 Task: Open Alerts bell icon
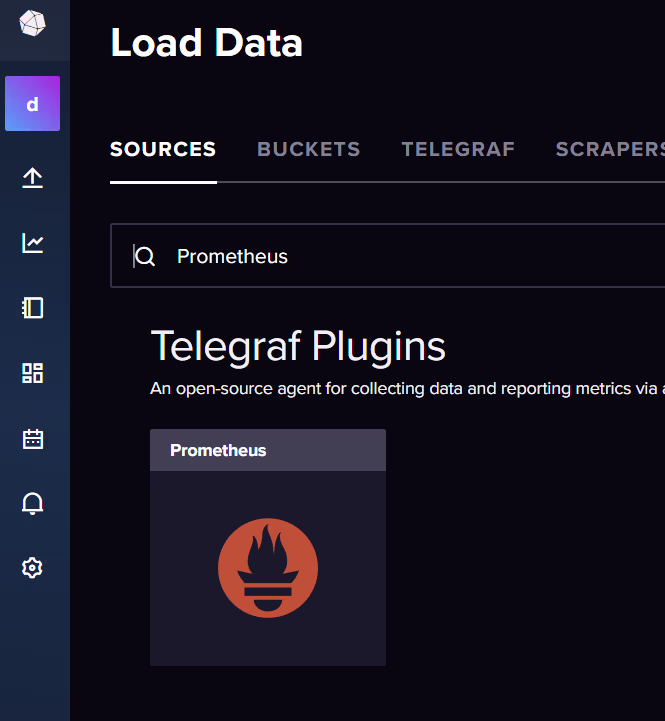[33, 504]
